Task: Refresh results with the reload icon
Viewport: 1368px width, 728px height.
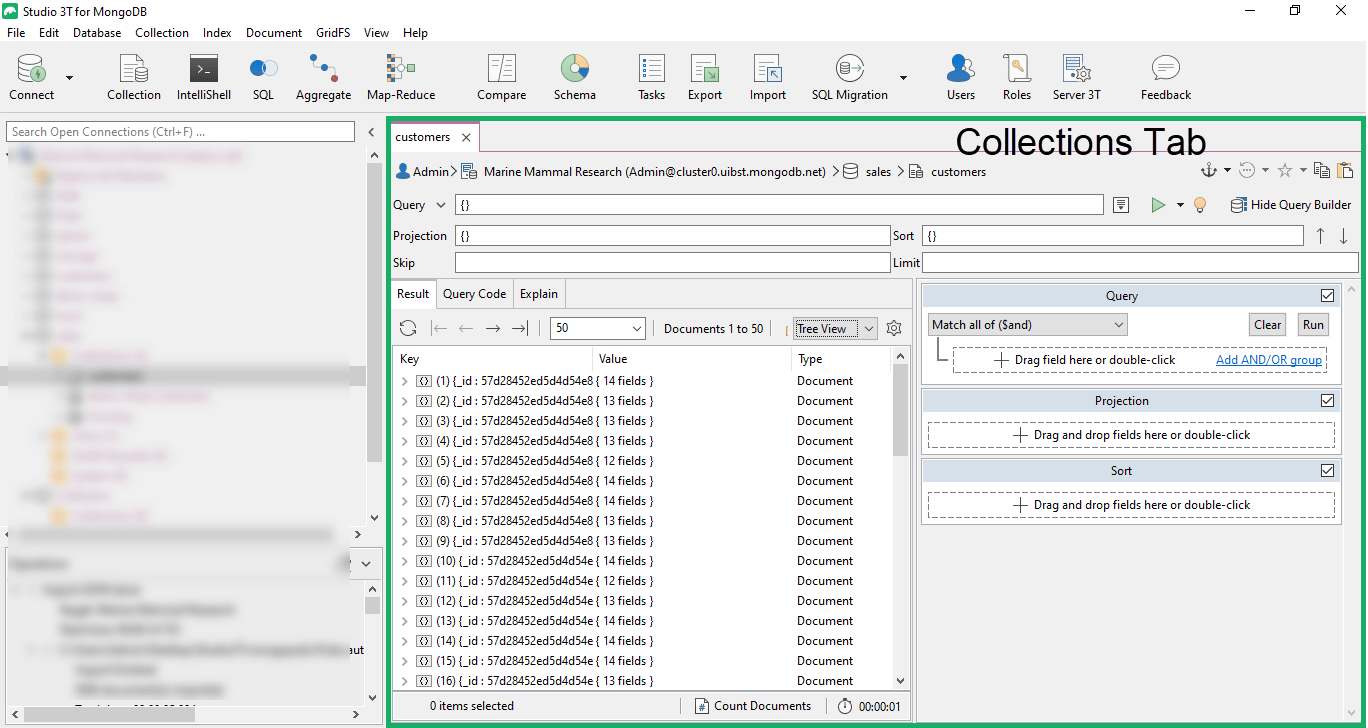Action: (408, 328)
